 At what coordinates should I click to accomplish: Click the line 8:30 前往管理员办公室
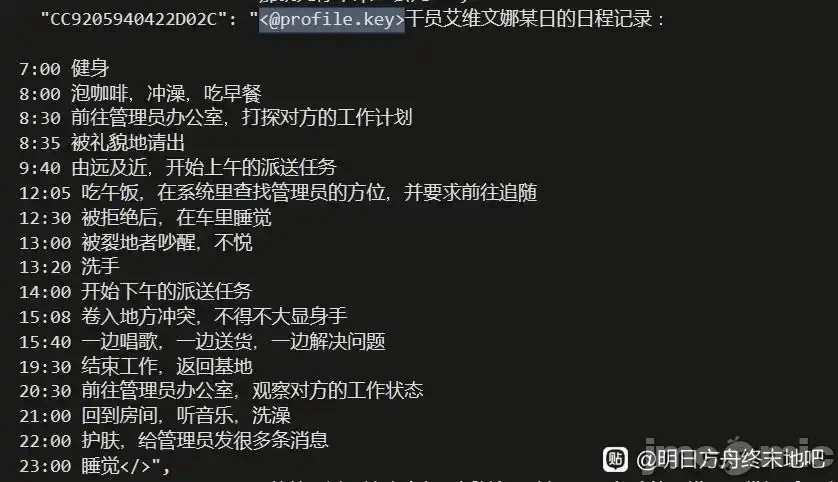[x=215, y=118]
